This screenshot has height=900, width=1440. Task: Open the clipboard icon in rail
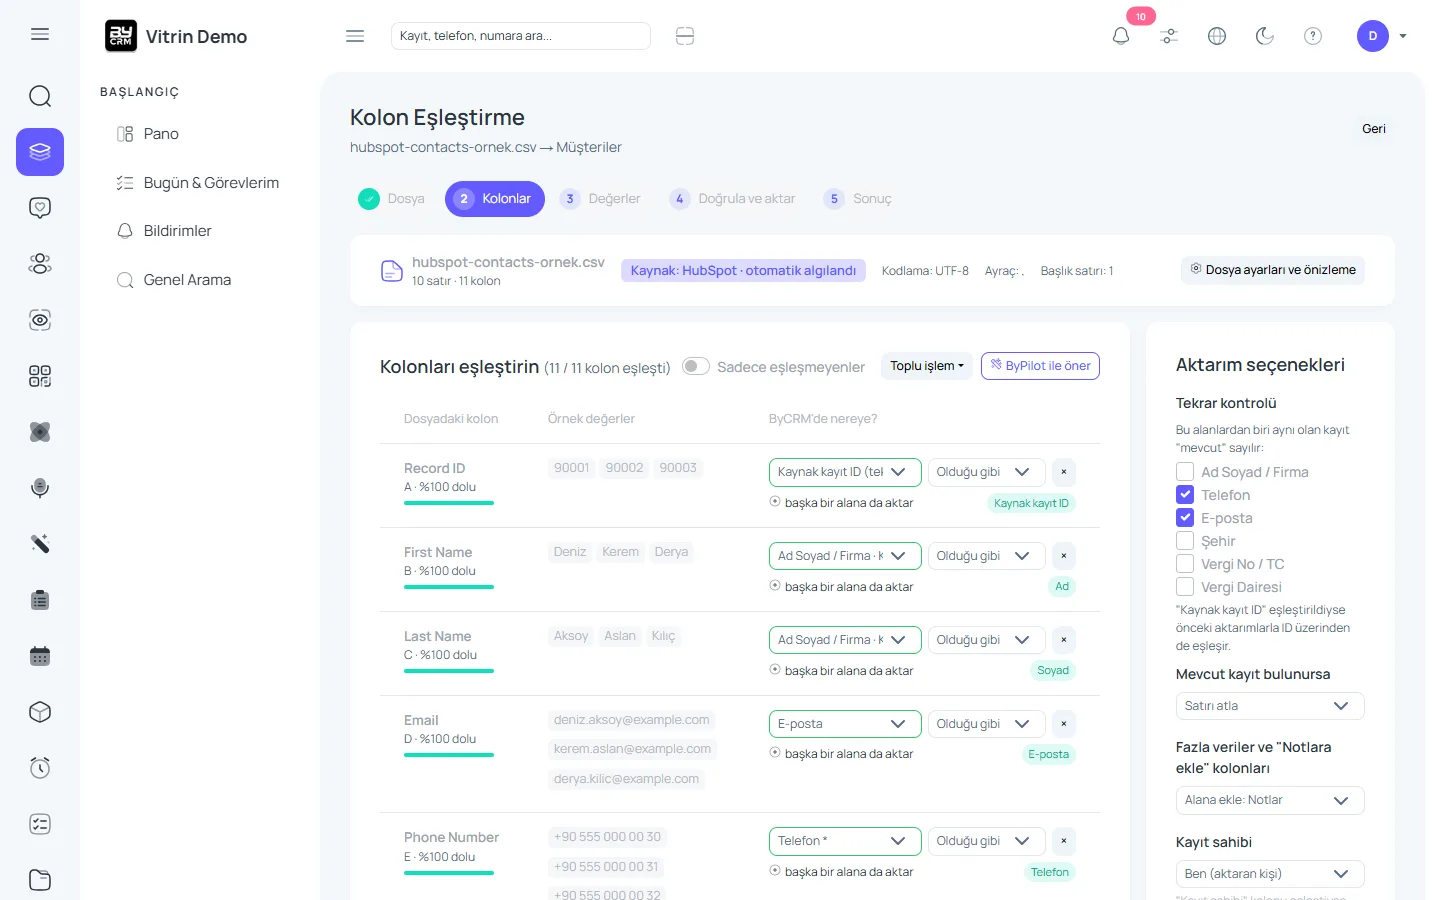click(x=40, y=600)
